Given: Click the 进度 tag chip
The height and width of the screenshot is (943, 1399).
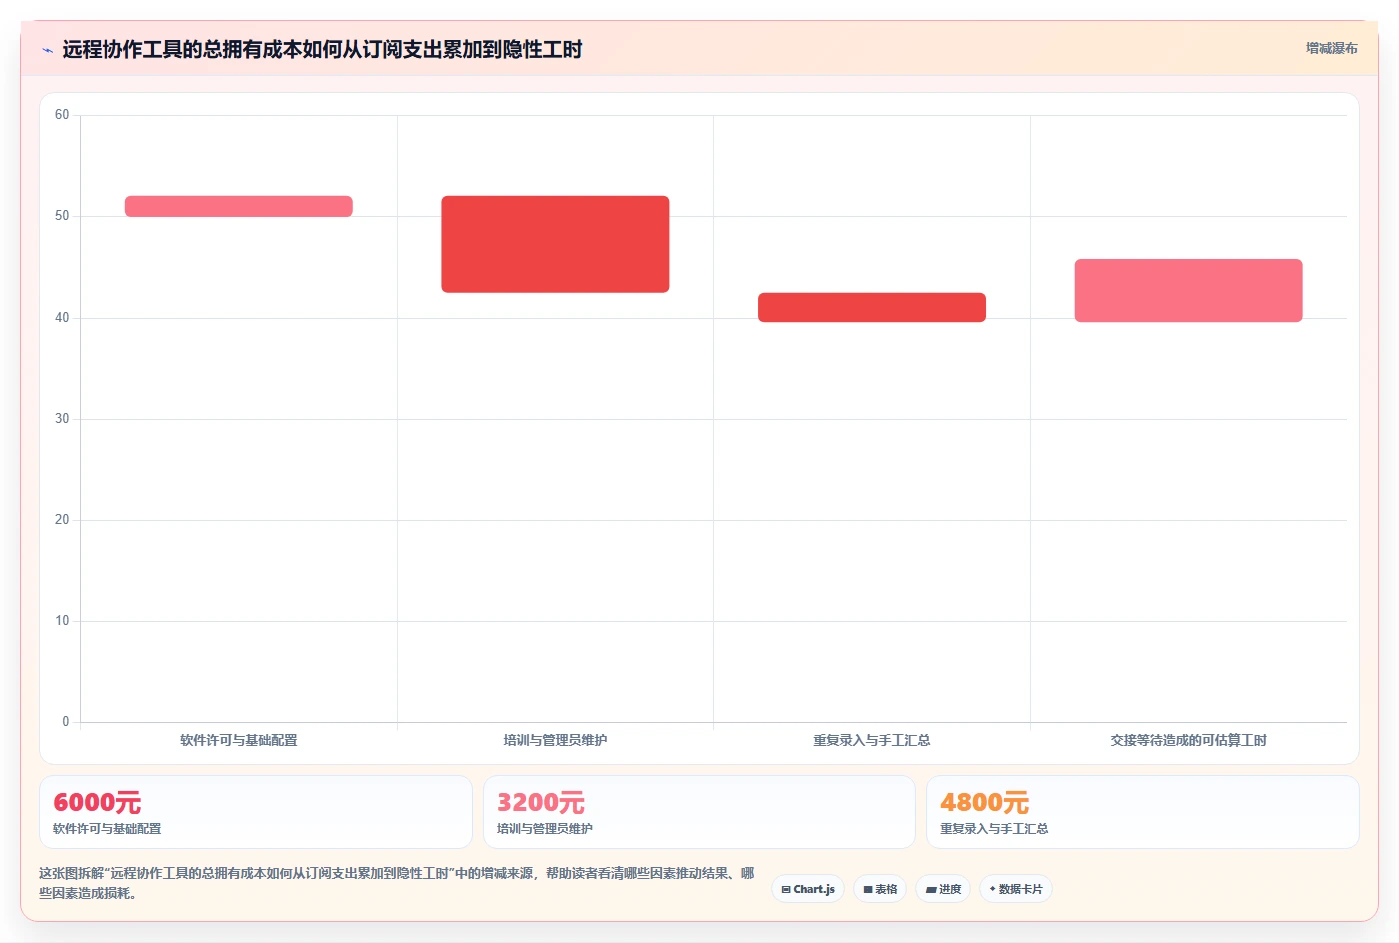Looking at the screenshot, I should point(943,889).
